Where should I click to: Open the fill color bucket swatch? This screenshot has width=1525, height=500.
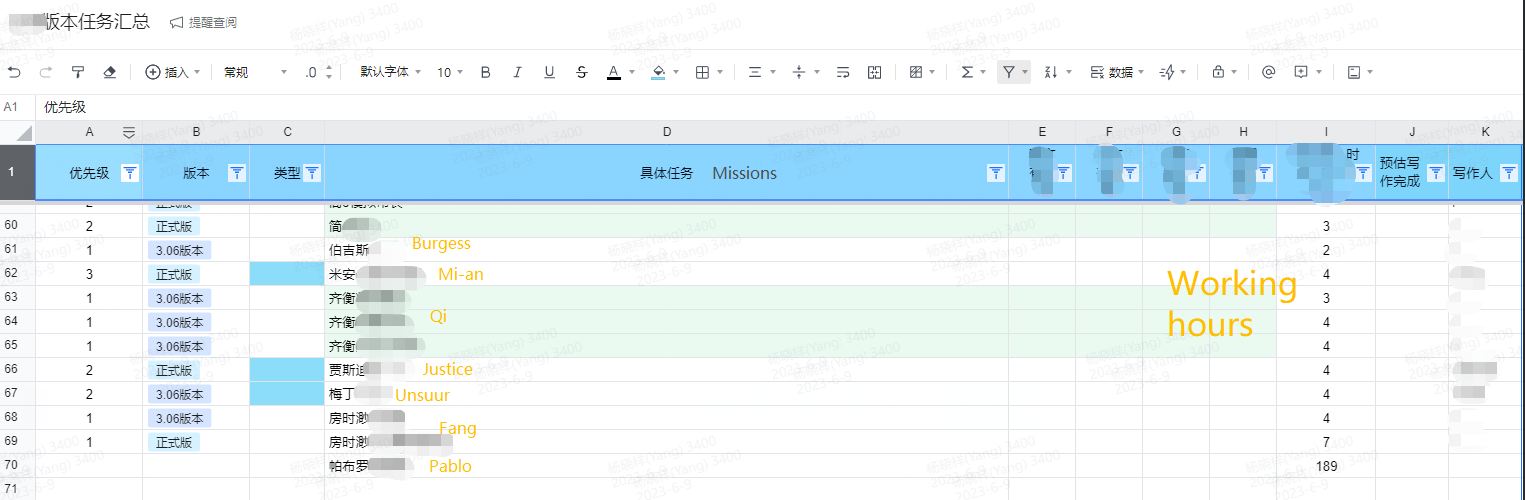click(x=658, y=72)
